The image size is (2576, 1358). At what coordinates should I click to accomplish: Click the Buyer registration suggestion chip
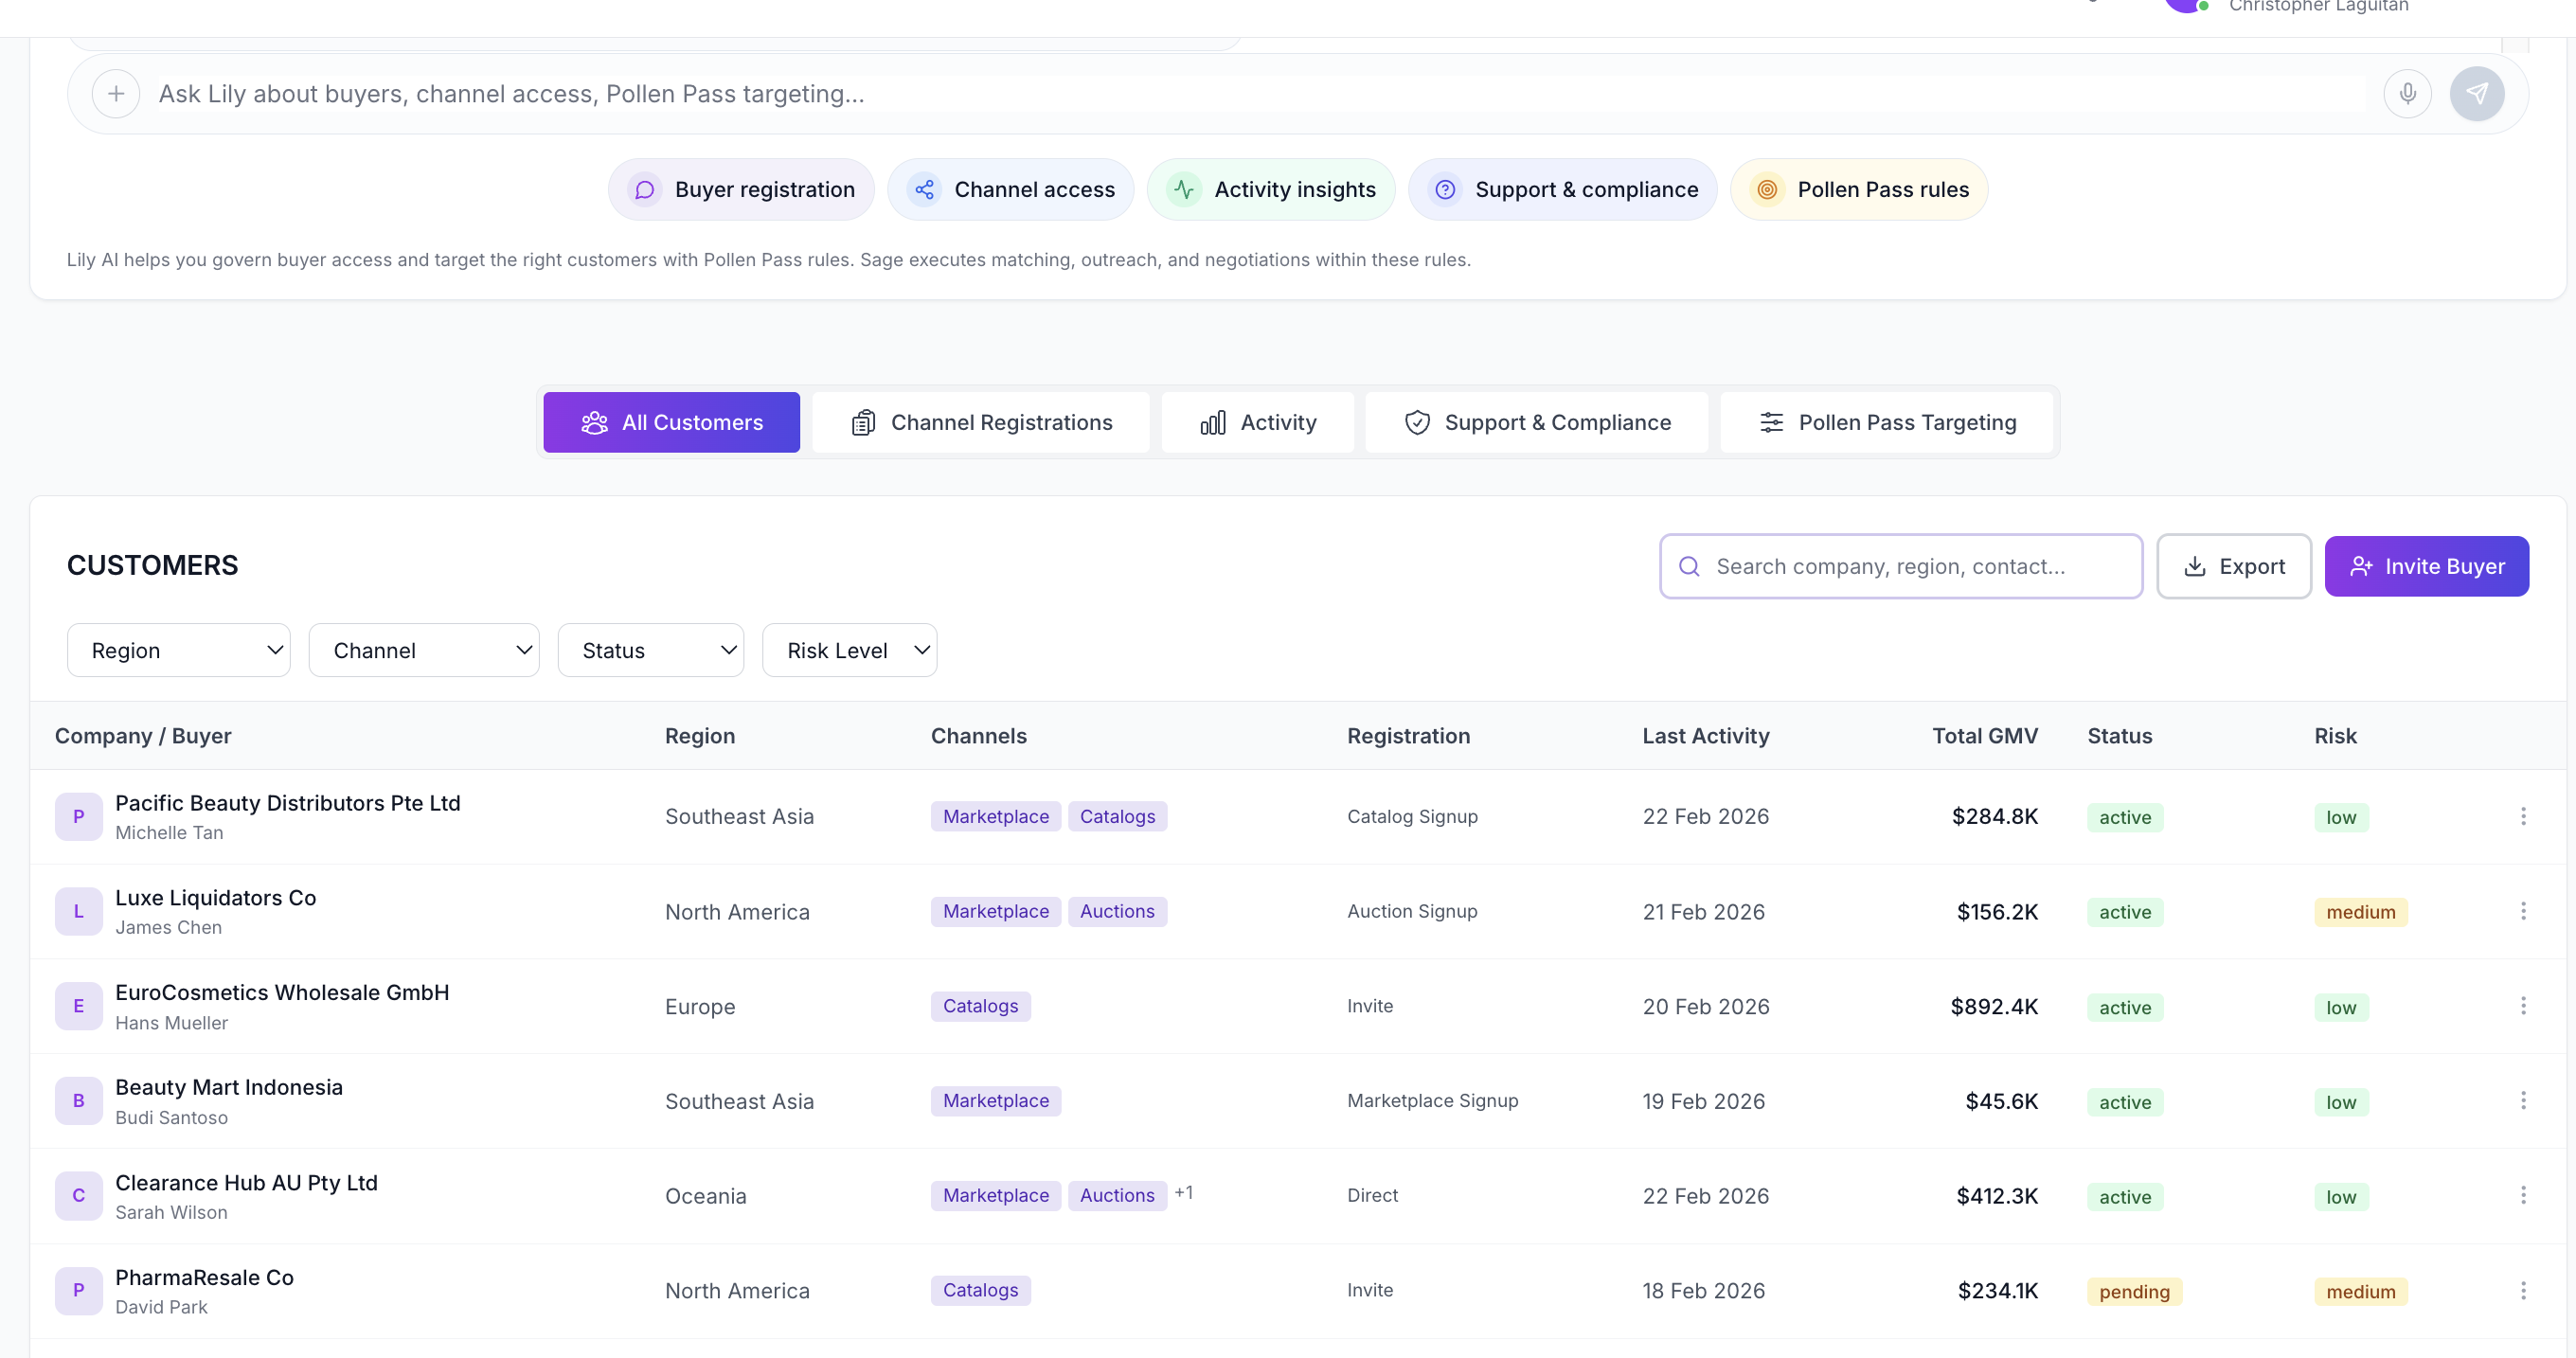point(741,189)
